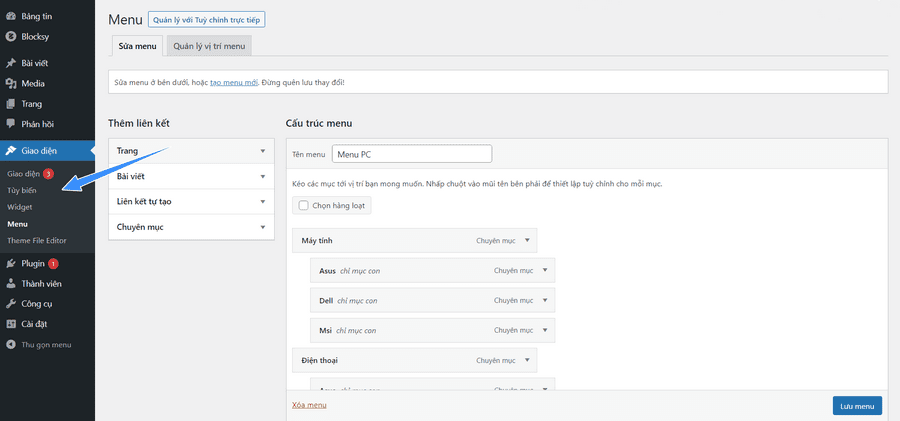Image resolution: width=900 pixels, height=421 pixels.
Task: Click the Phản hồi comments icon
Action: coord(11,123)
